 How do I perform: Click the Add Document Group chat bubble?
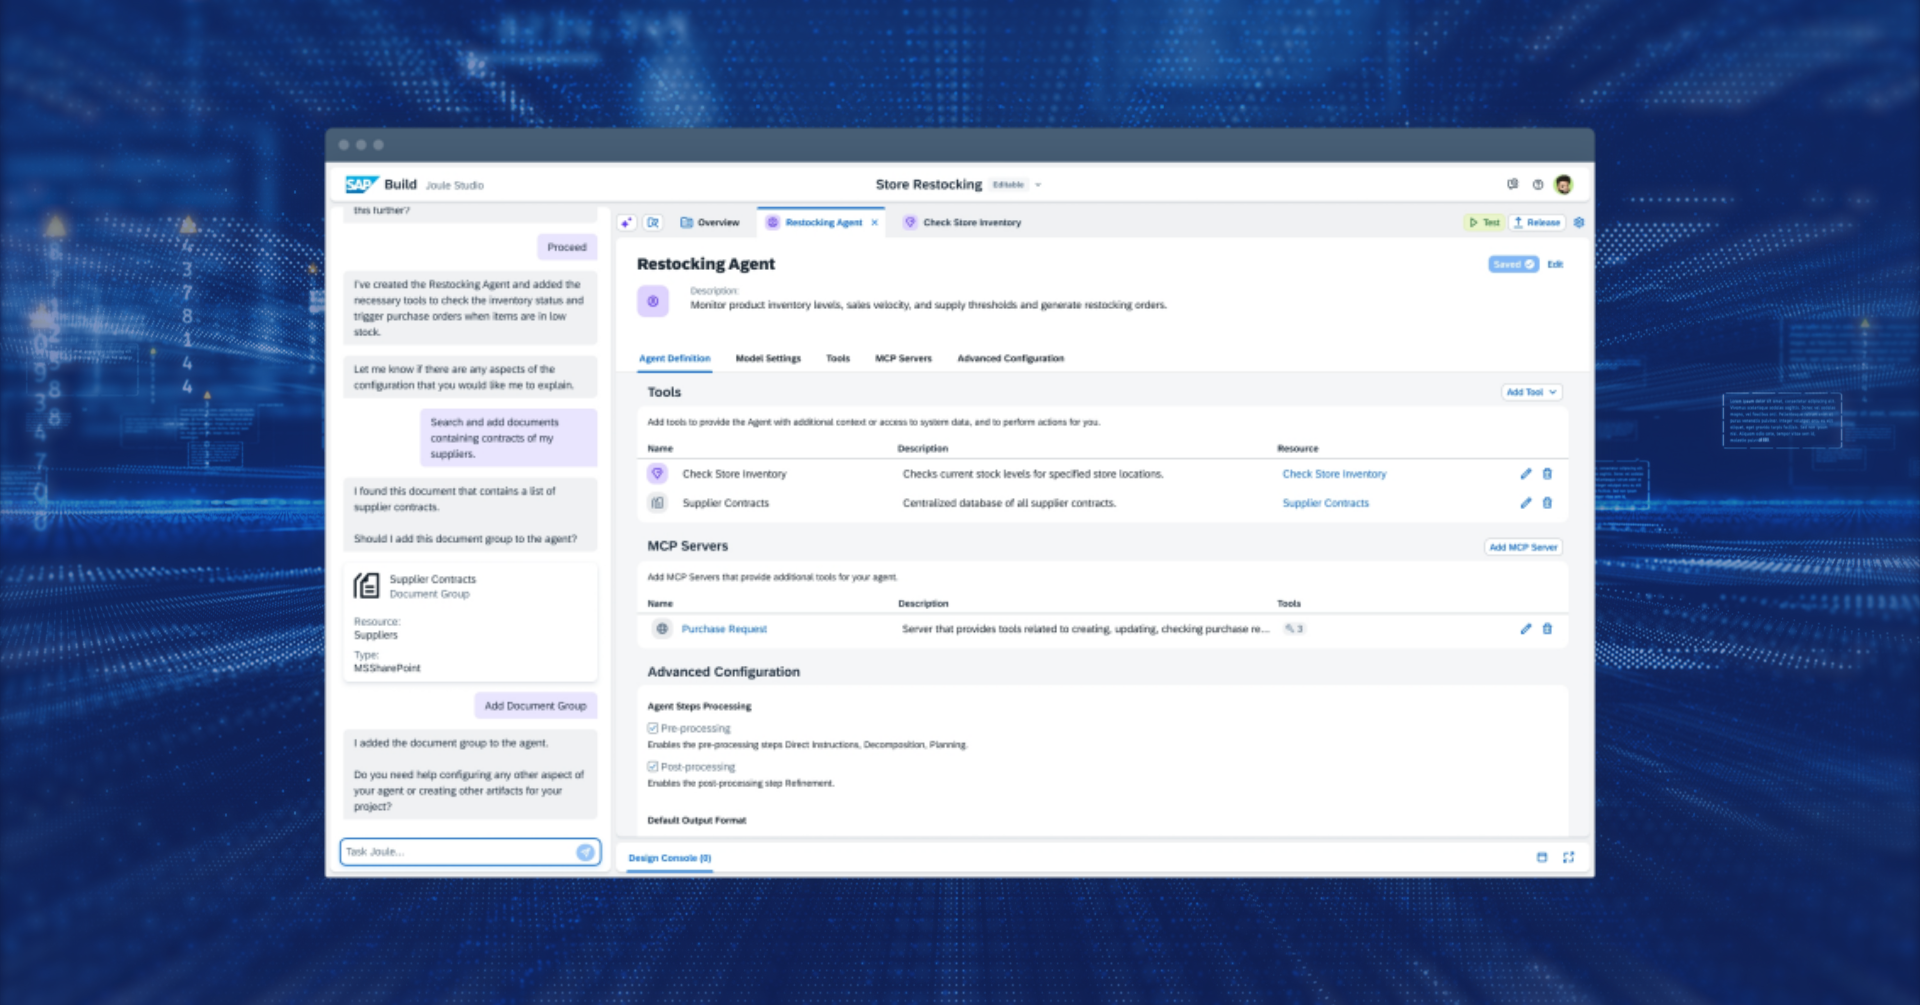(536, 706)
